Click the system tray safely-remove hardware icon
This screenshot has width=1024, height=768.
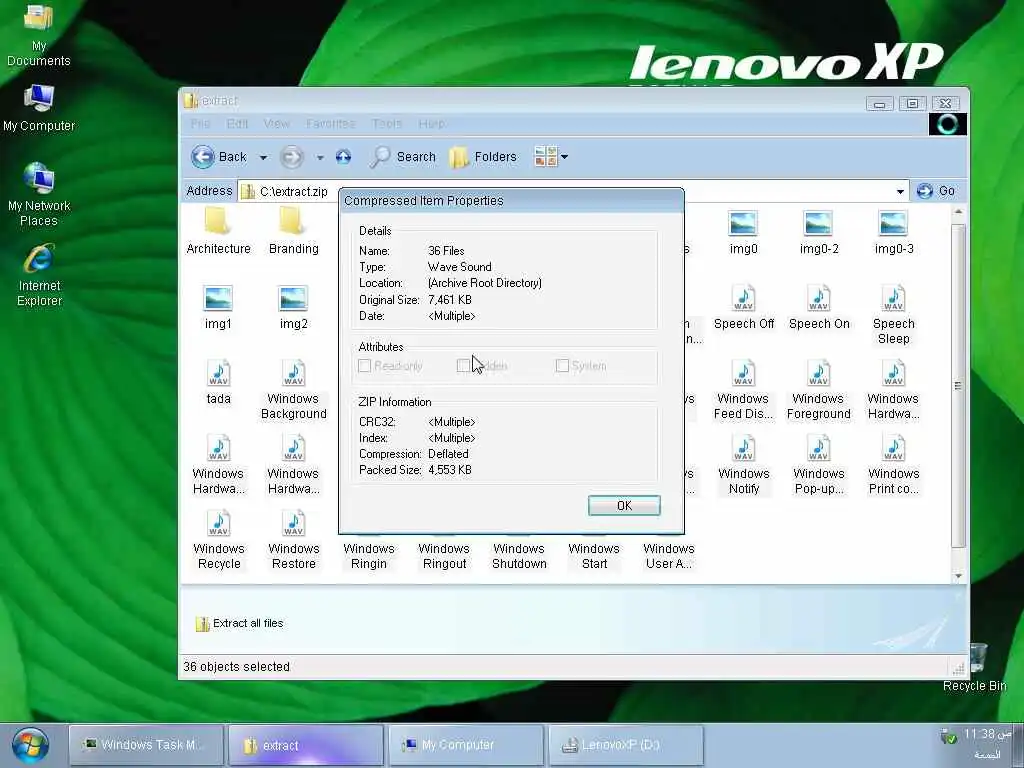click(x=948, y=737)
